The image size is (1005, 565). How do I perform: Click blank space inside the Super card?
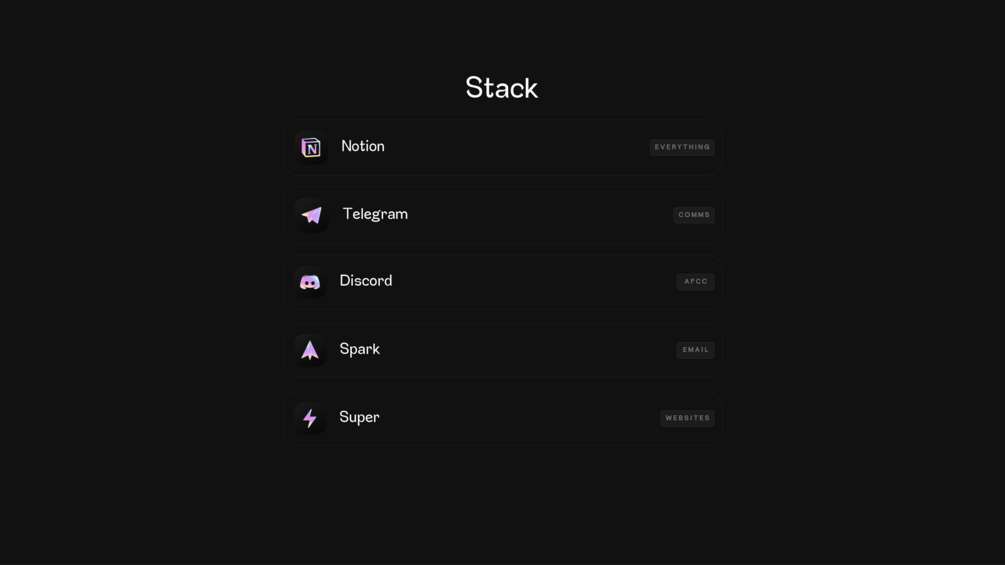pos(520,418)
